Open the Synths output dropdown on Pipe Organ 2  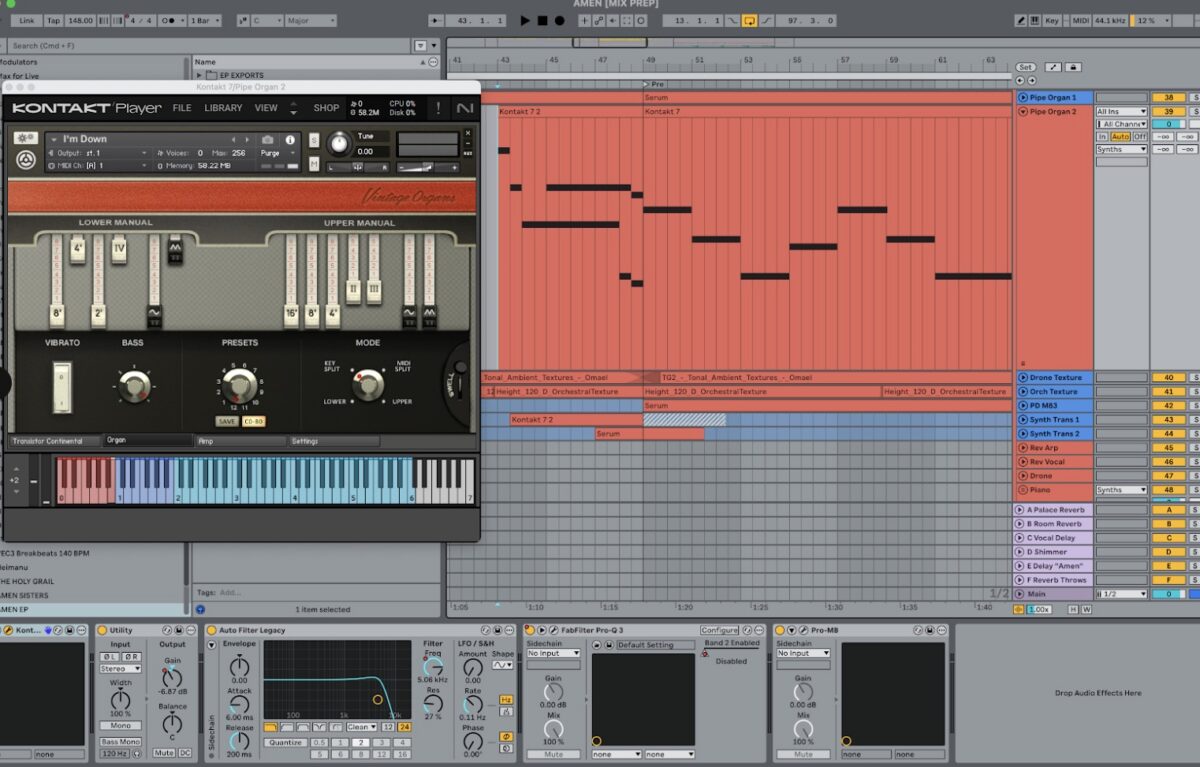[x=1121, y=149]
